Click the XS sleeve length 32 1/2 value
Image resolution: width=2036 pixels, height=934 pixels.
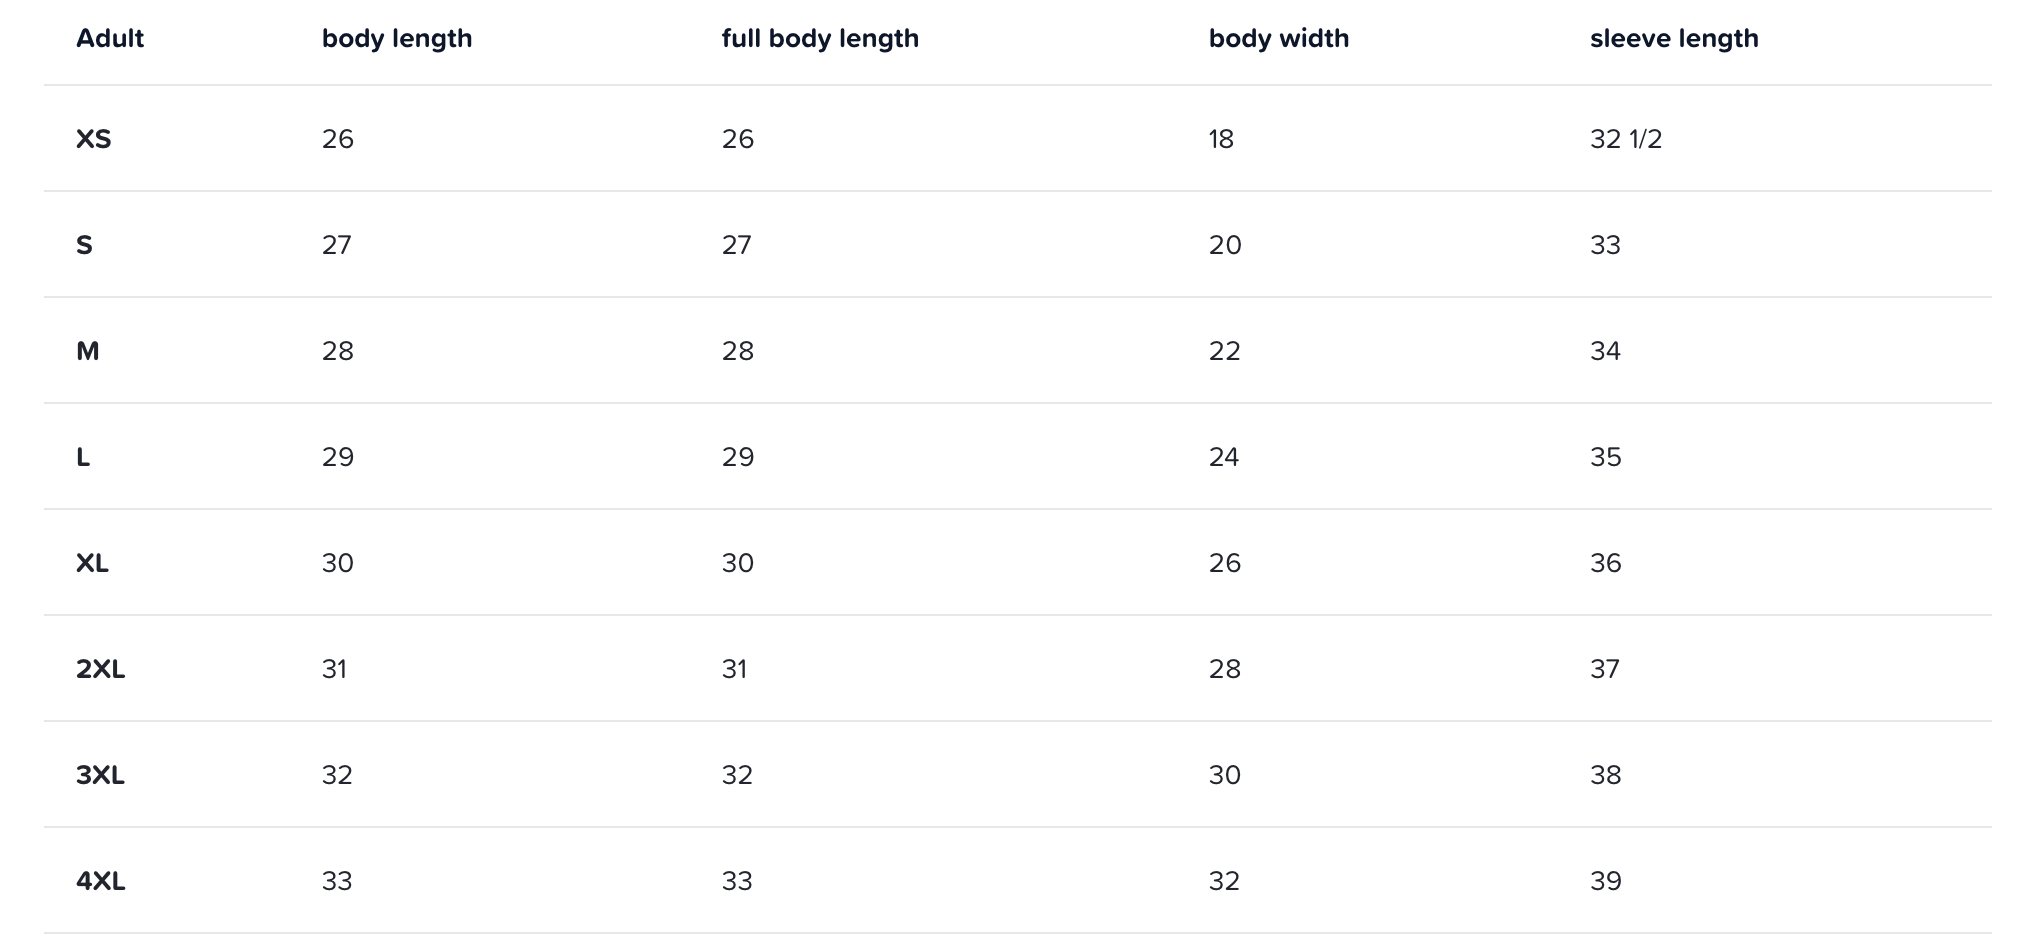click(x=1625, y=139)
